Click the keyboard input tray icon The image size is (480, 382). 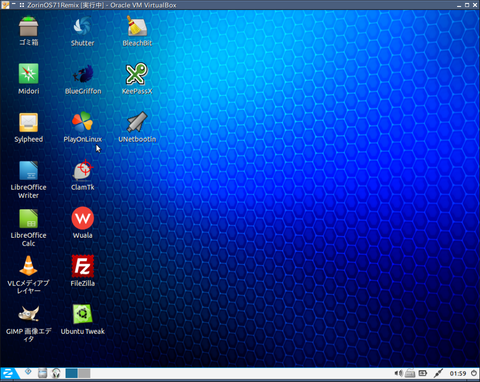coord(410,373)
